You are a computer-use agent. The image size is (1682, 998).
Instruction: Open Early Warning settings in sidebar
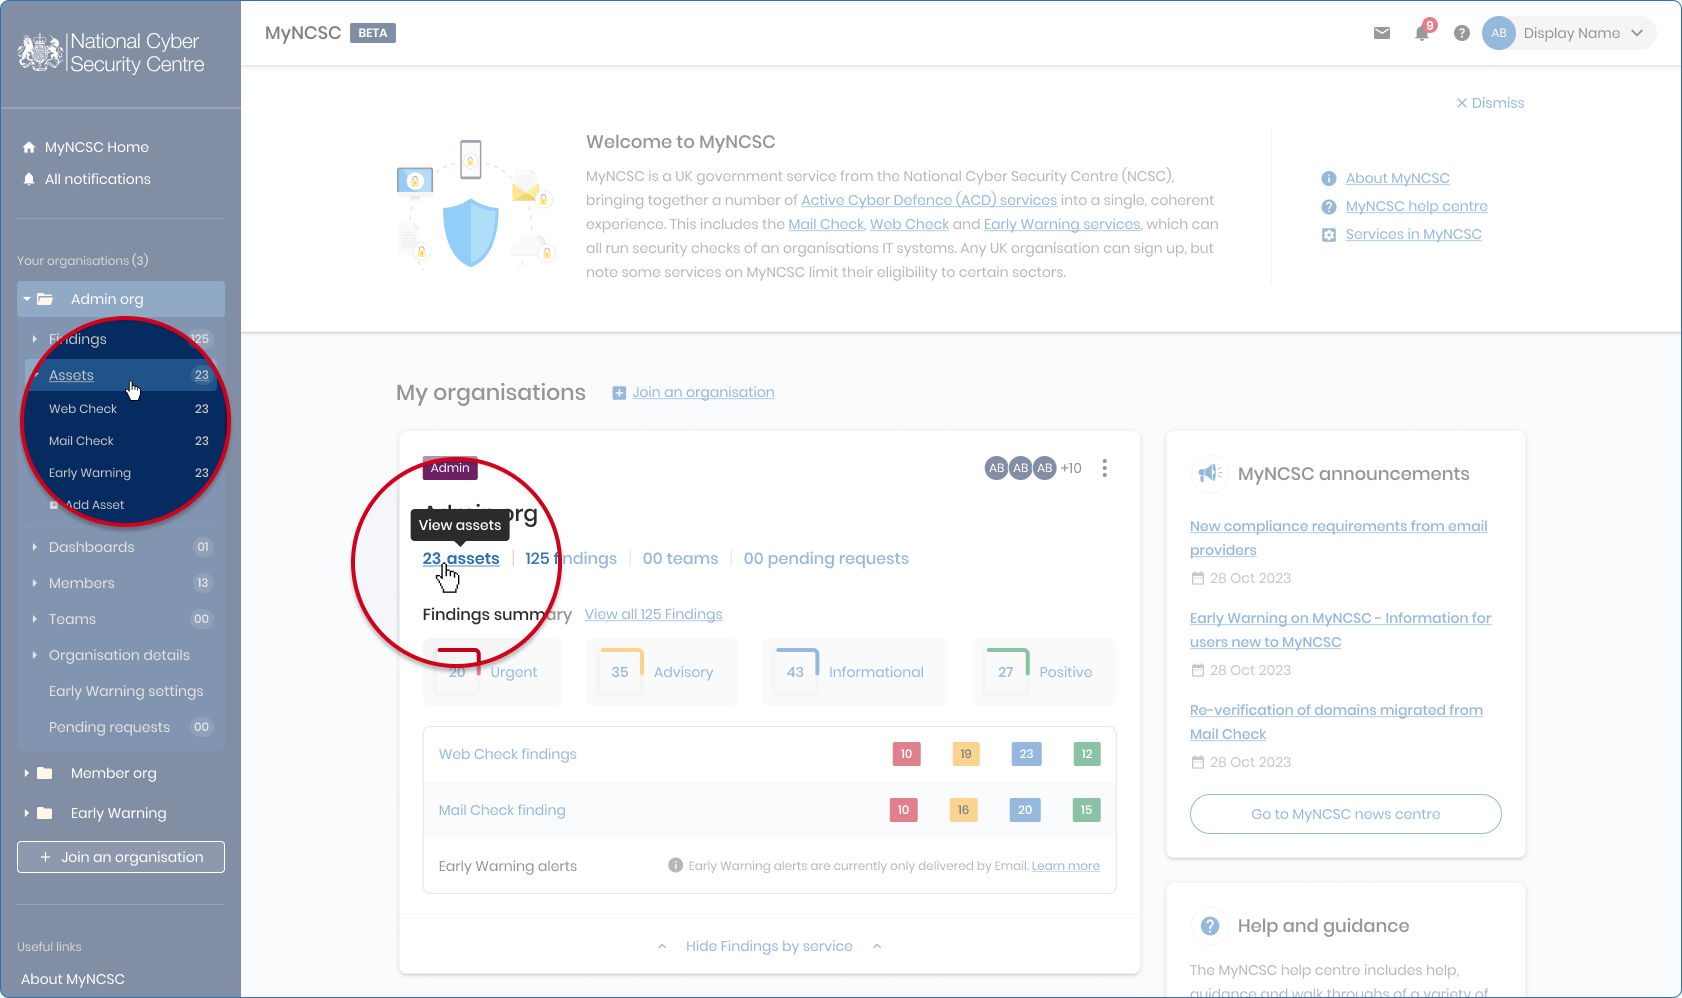(x=126, y=691)
